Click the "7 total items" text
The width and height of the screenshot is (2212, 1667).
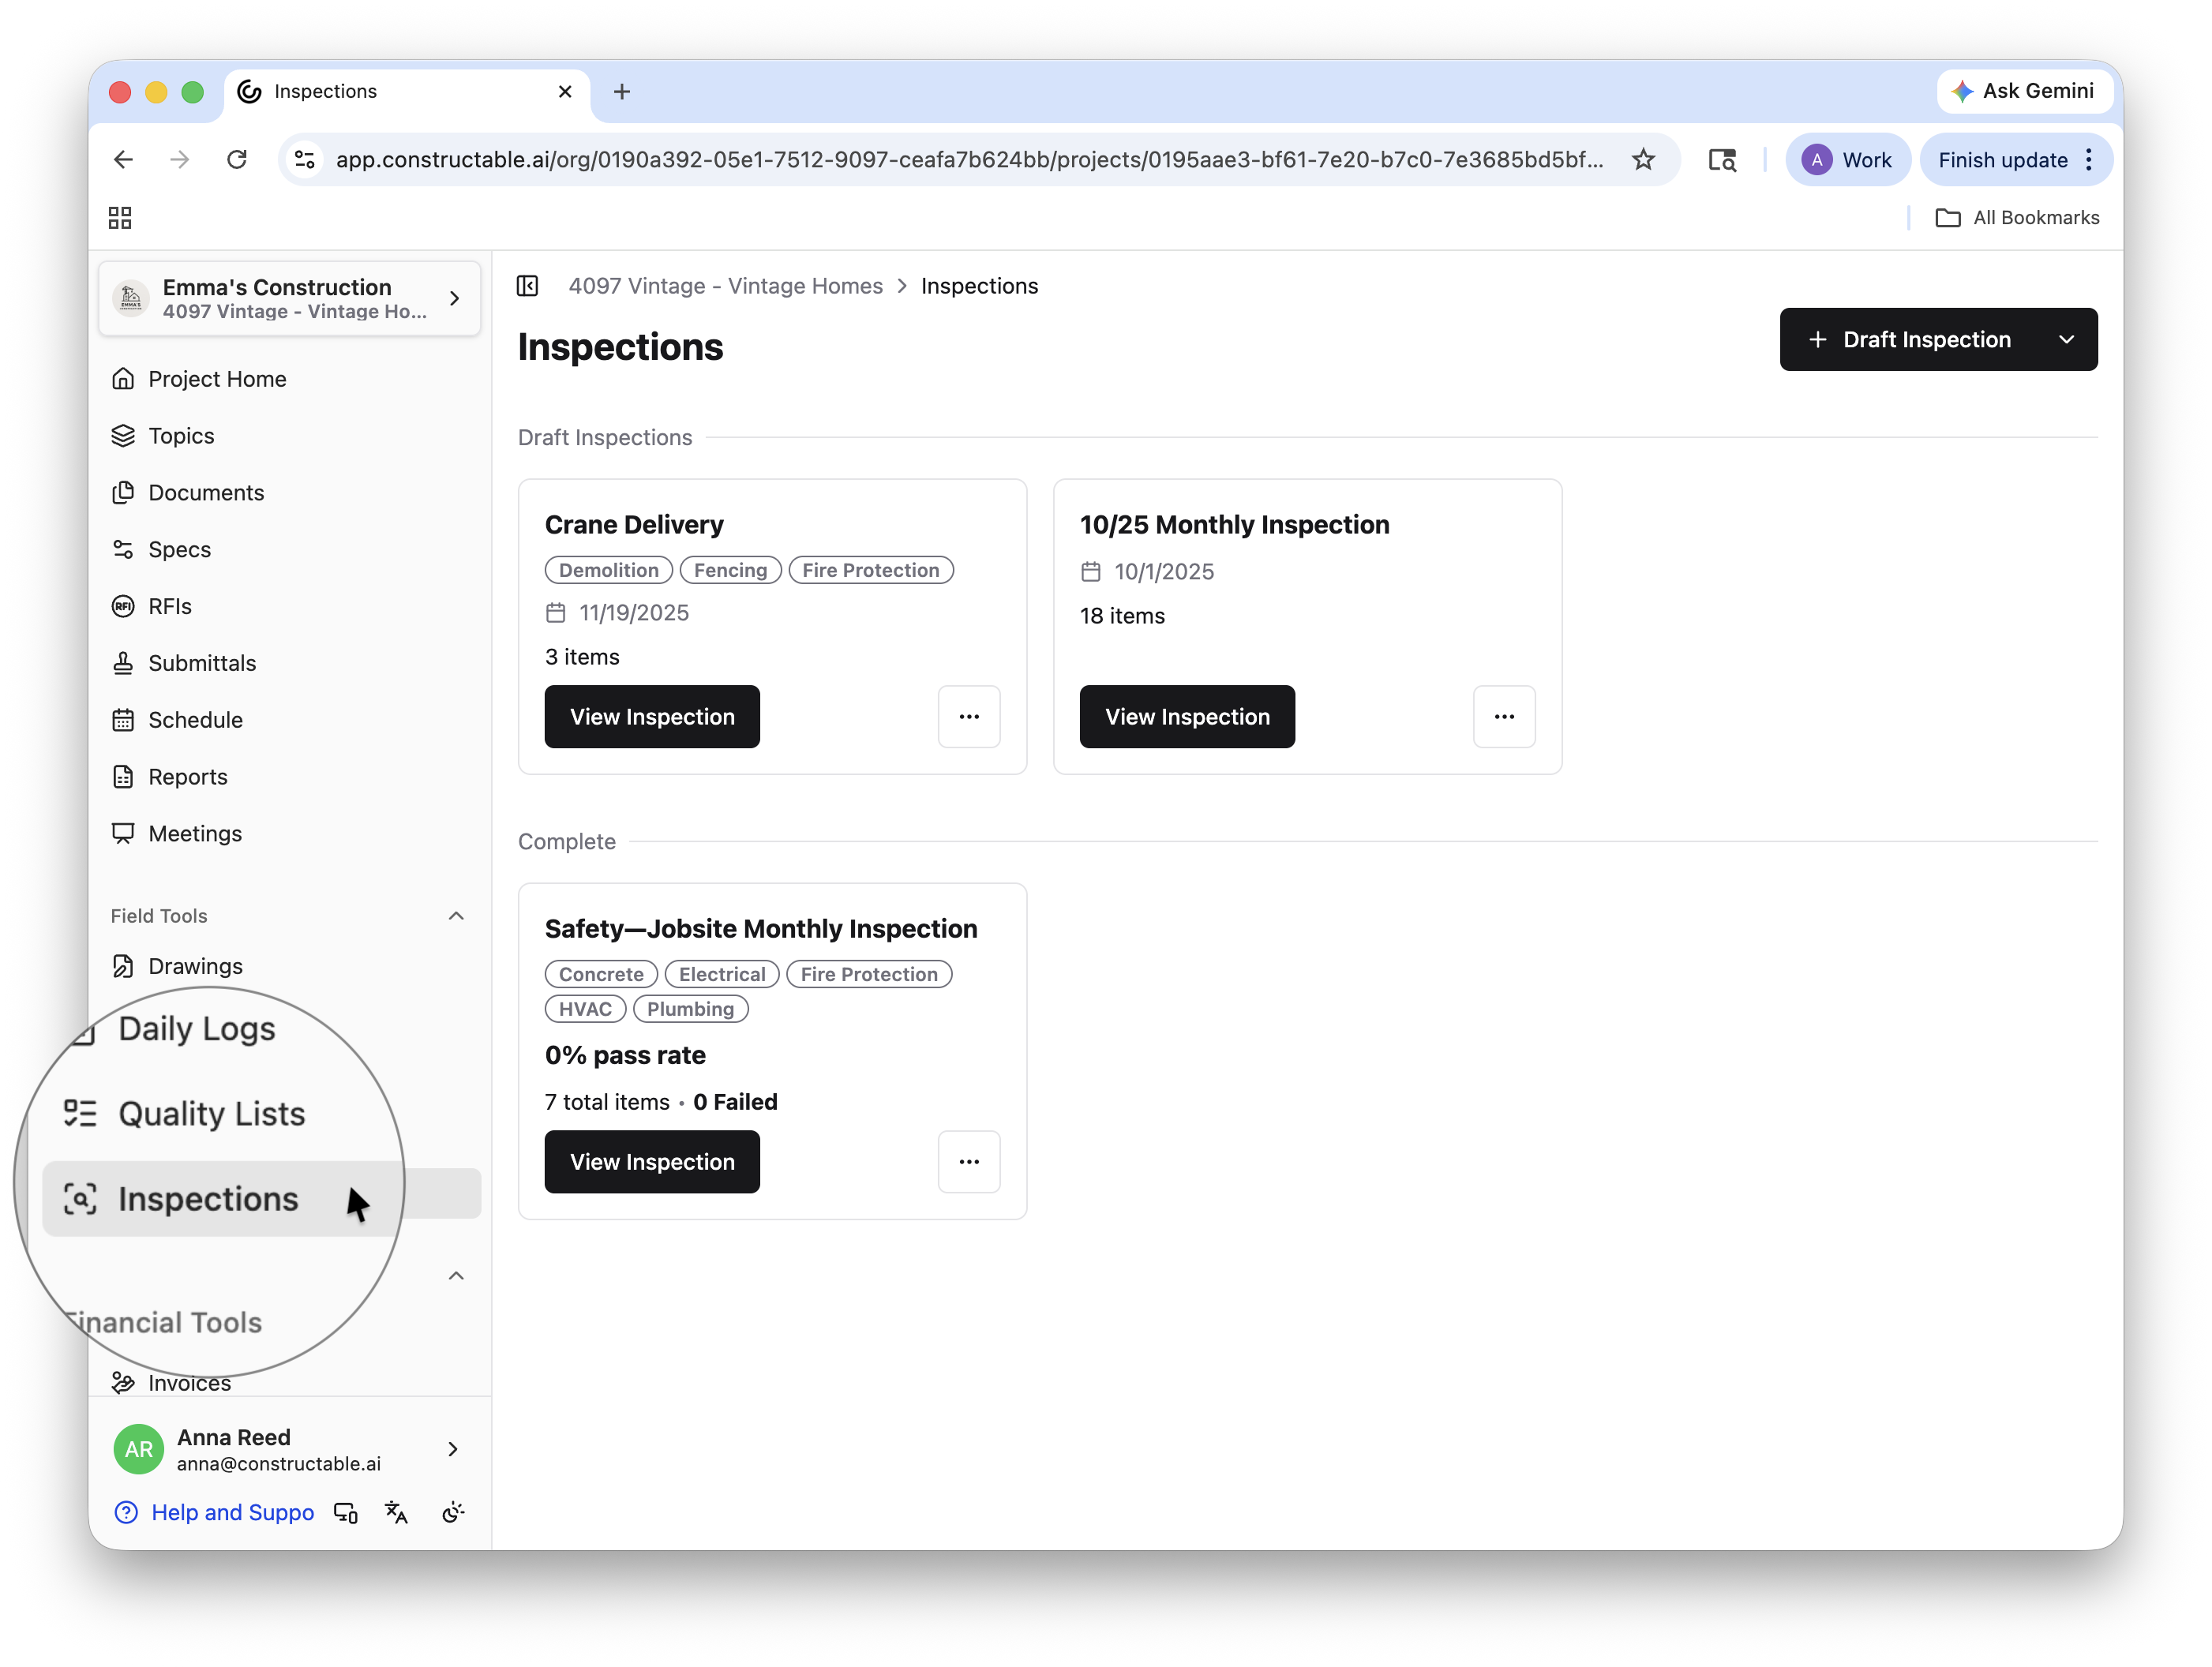[x=607, y=1102]
